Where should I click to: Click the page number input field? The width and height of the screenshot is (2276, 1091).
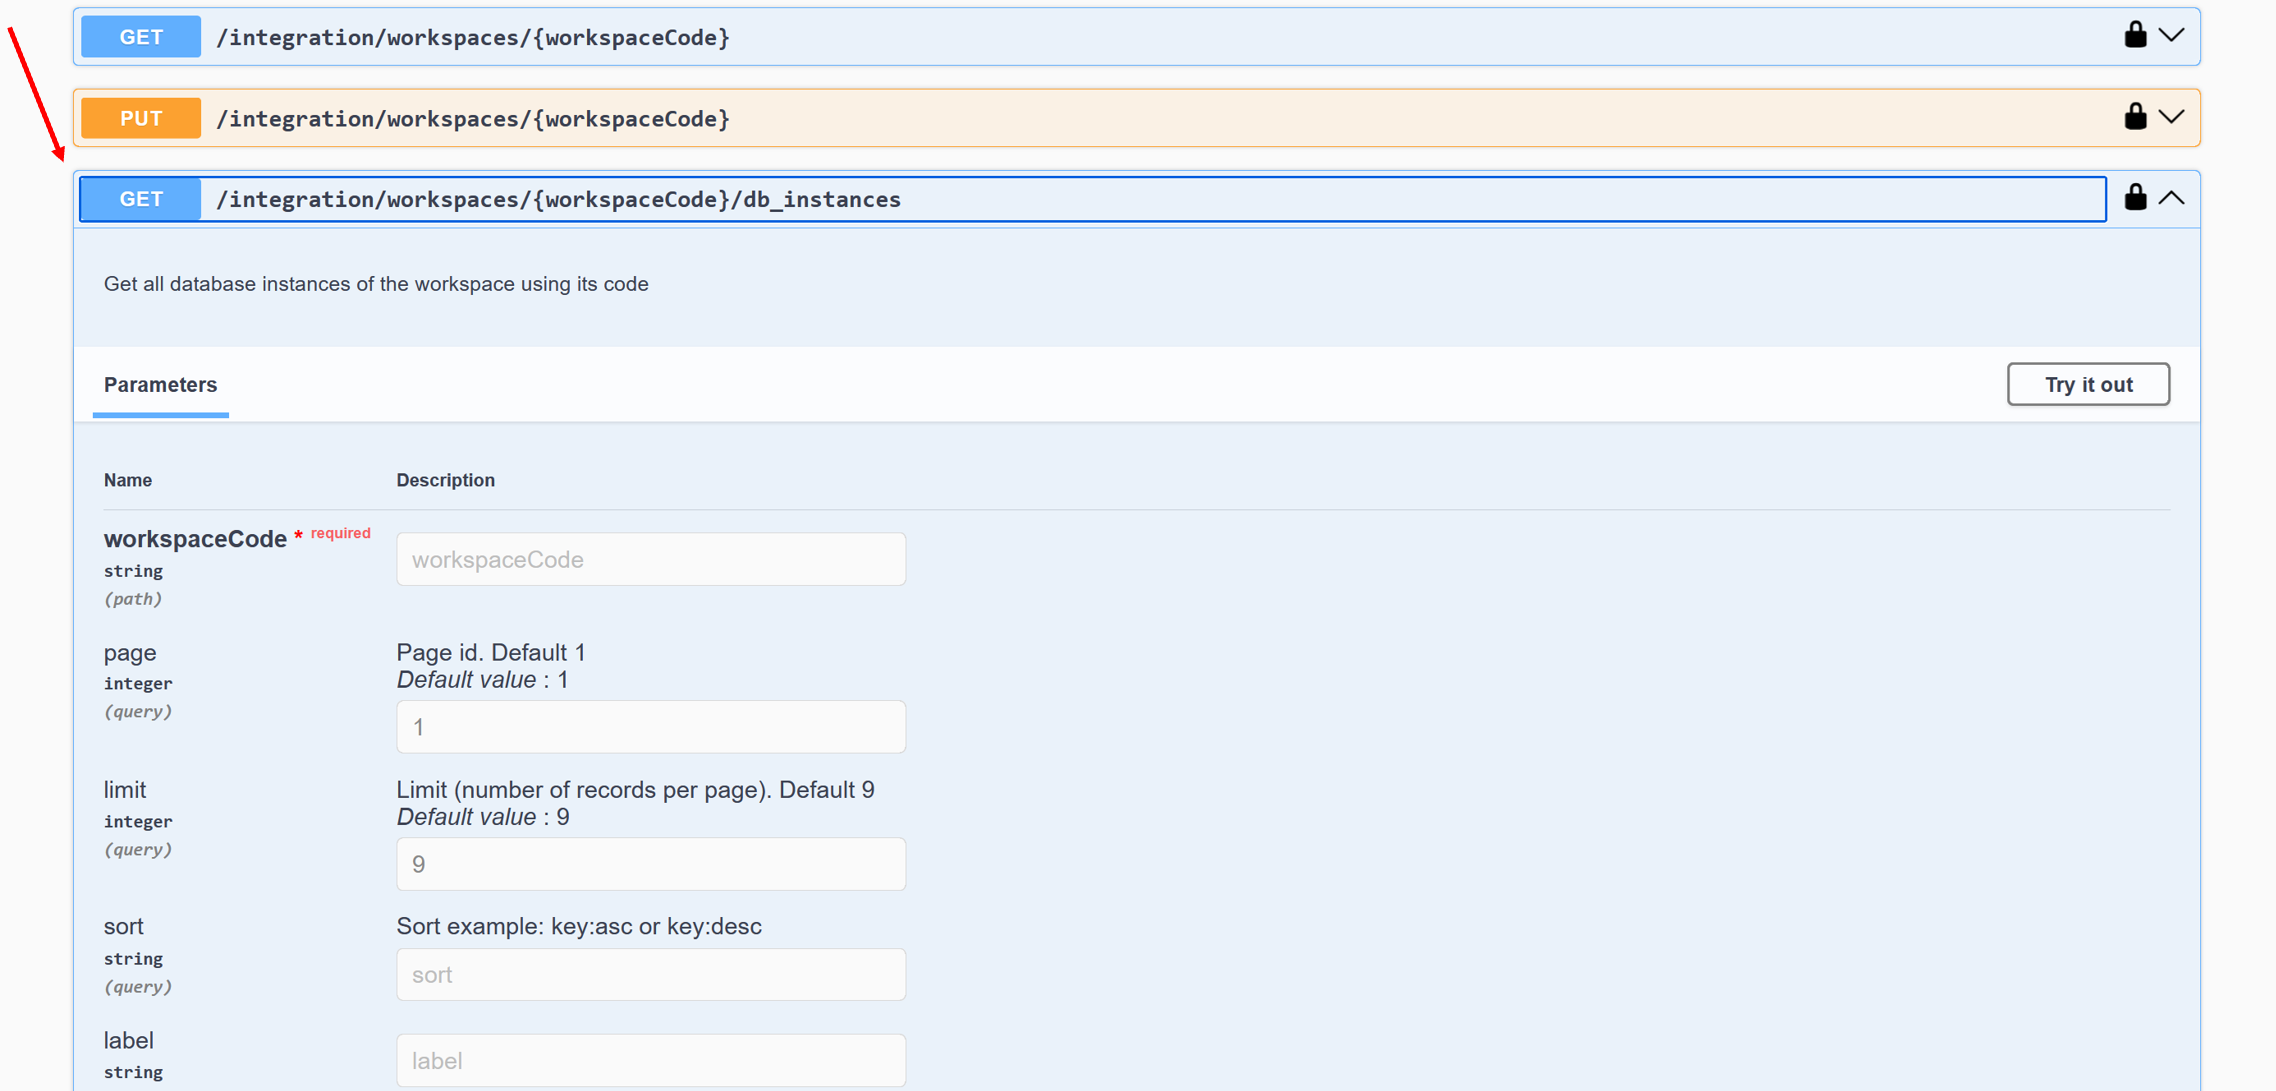click(651, 727)
